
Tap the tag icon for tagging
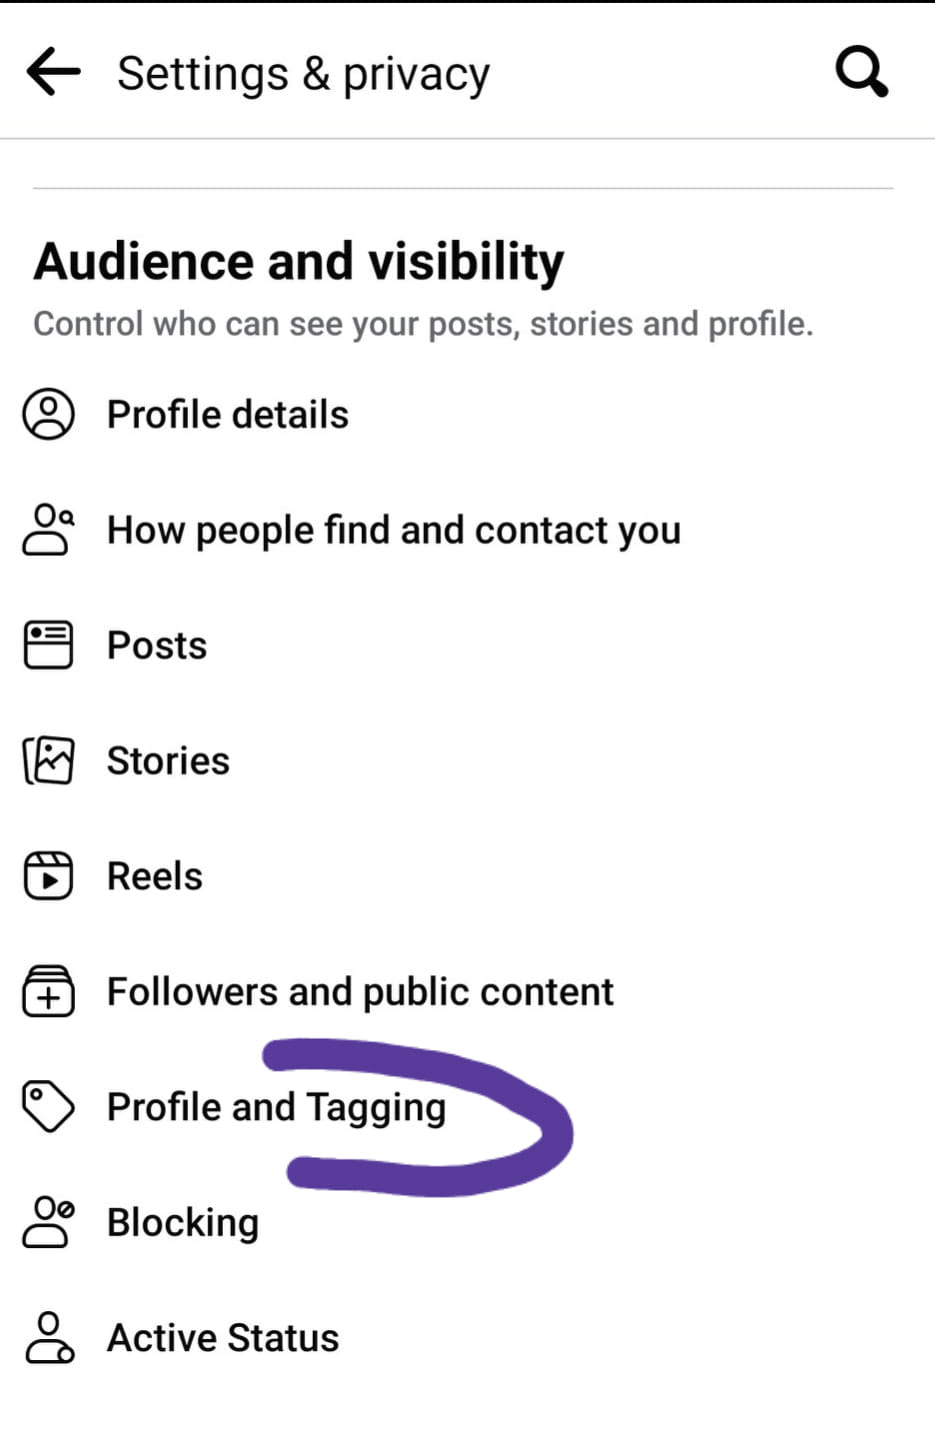point(48,1107)
